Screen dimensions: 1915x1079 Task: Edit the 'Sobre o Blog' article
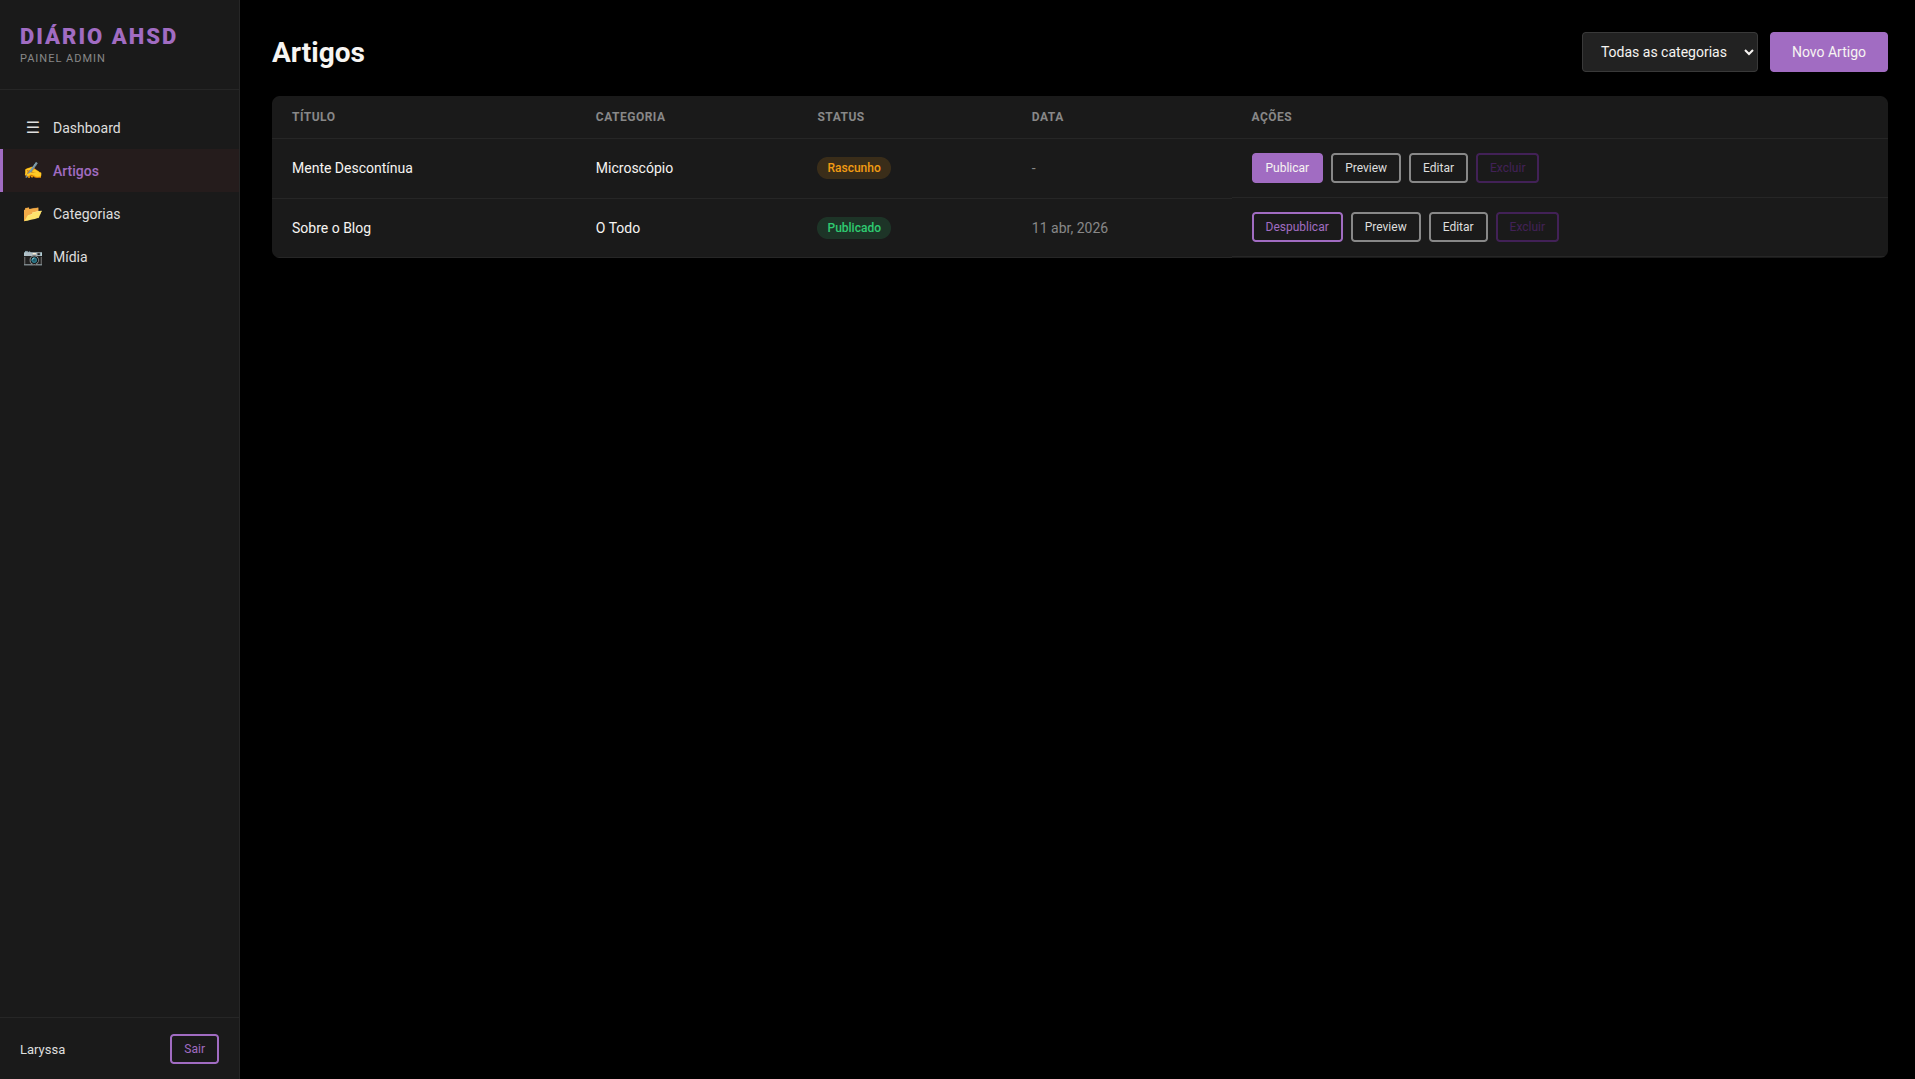click(x=1457, y=227)
